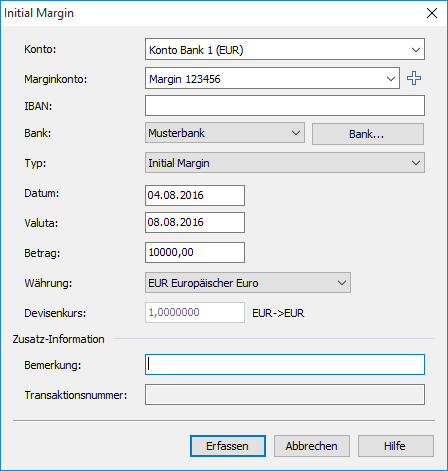Select the Datum field 04.08.2016
Screen dimensions: 448x471
pyautogui.click(x=195, y=195)
